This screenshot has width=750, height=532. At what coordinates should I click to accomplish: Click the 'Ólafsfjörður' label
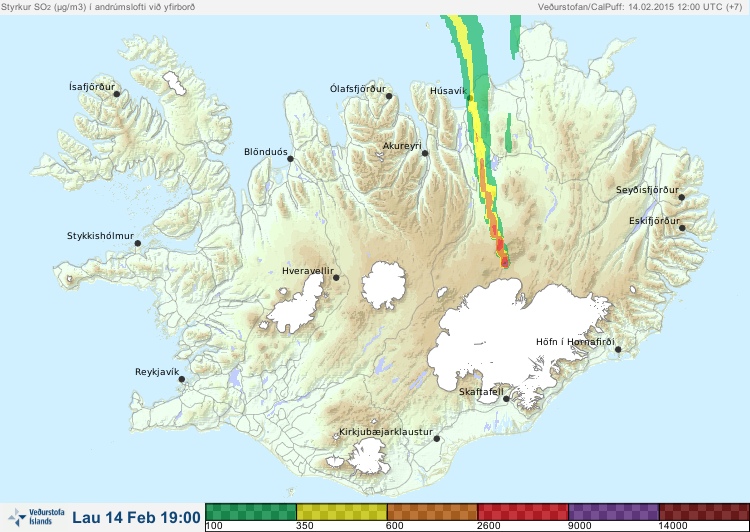(x=358, y=89)
